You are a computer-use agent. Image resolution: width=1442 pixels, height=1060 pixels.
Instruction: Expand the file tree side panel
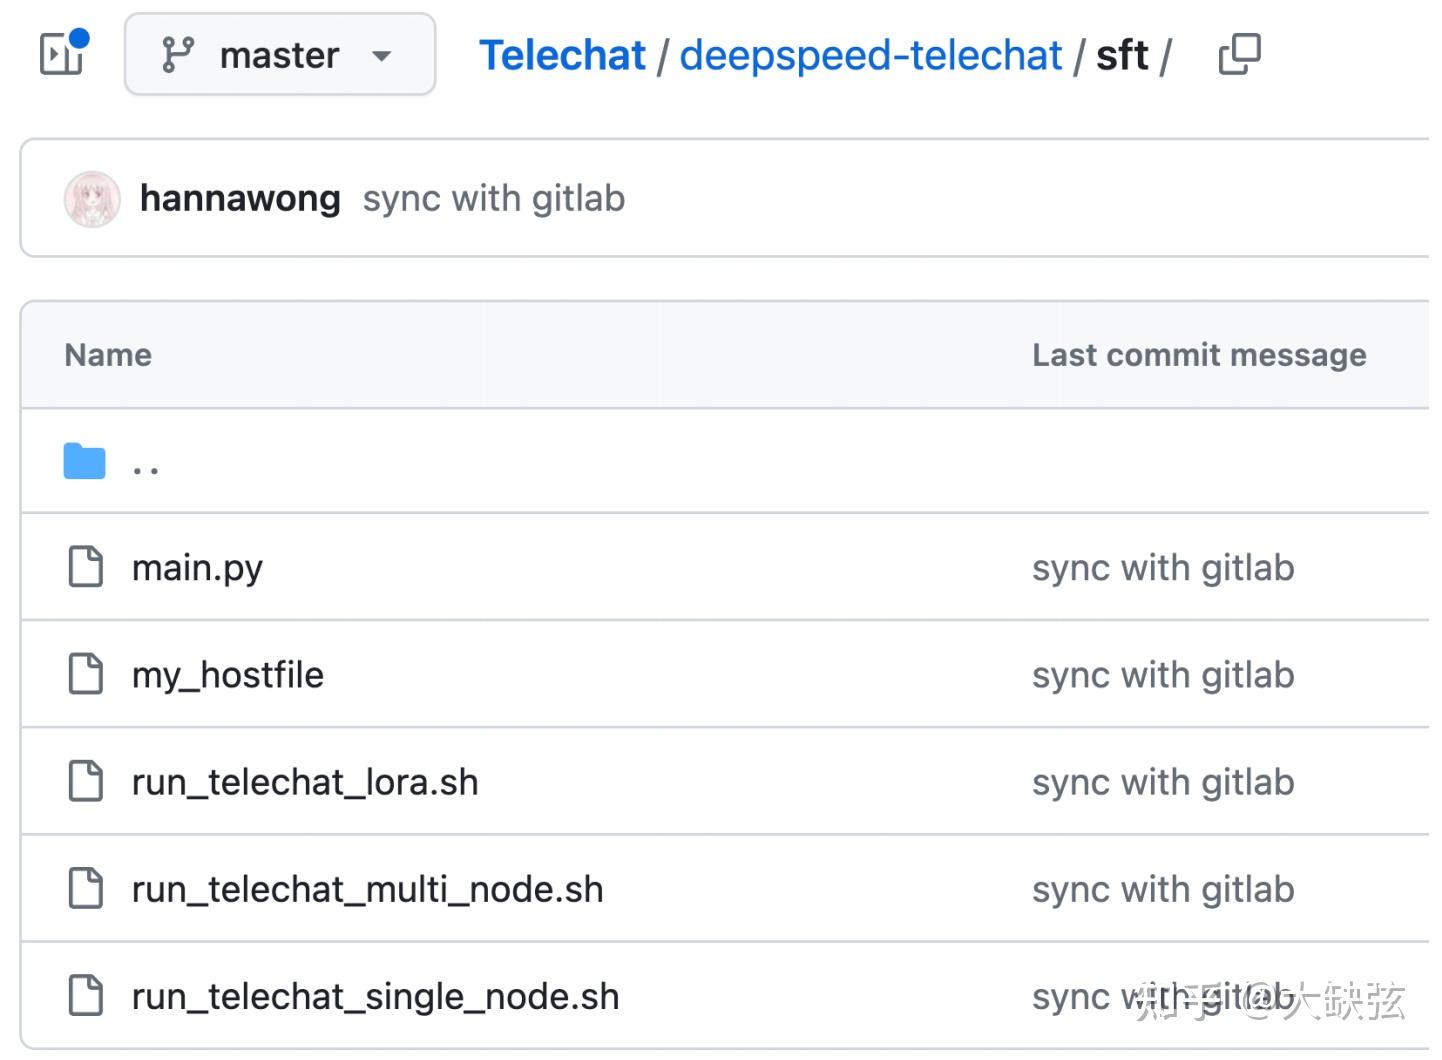point(62,54)
